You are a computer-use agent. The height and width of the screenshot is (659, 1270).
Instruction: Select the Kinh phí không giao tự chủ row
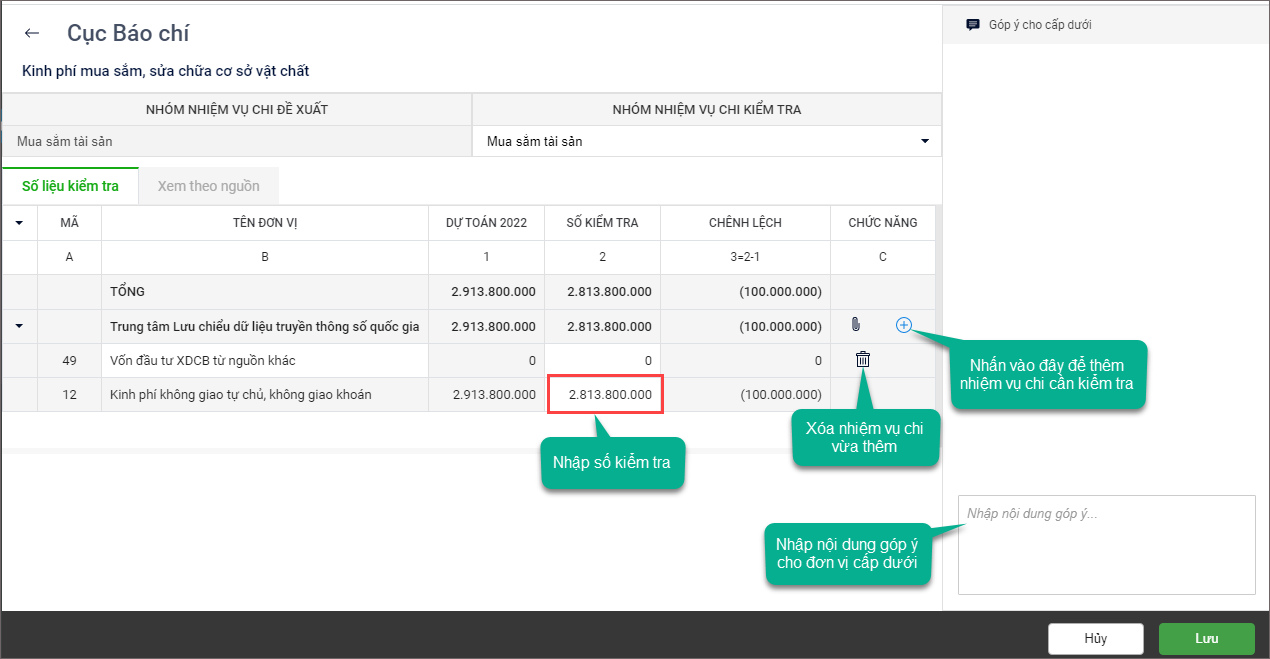pos(241,394)
